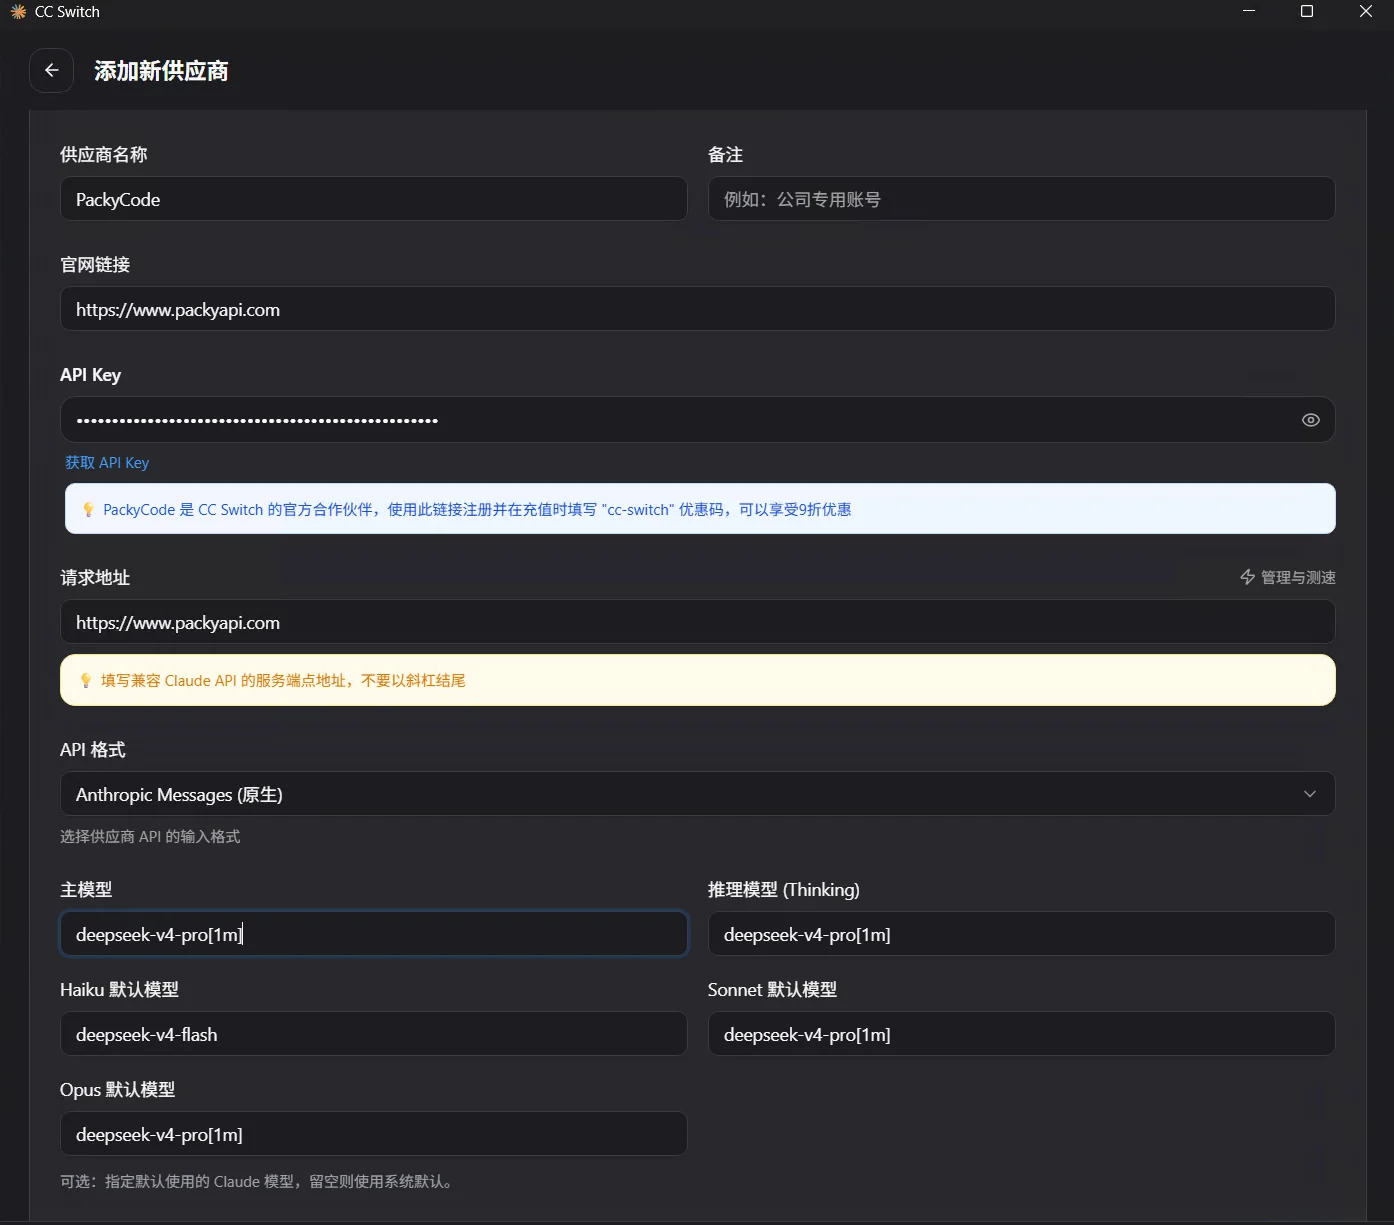Edit the Opus 默认模型 field
This screenshot has width=1394, height=1225.
[x=373, y=1134]
